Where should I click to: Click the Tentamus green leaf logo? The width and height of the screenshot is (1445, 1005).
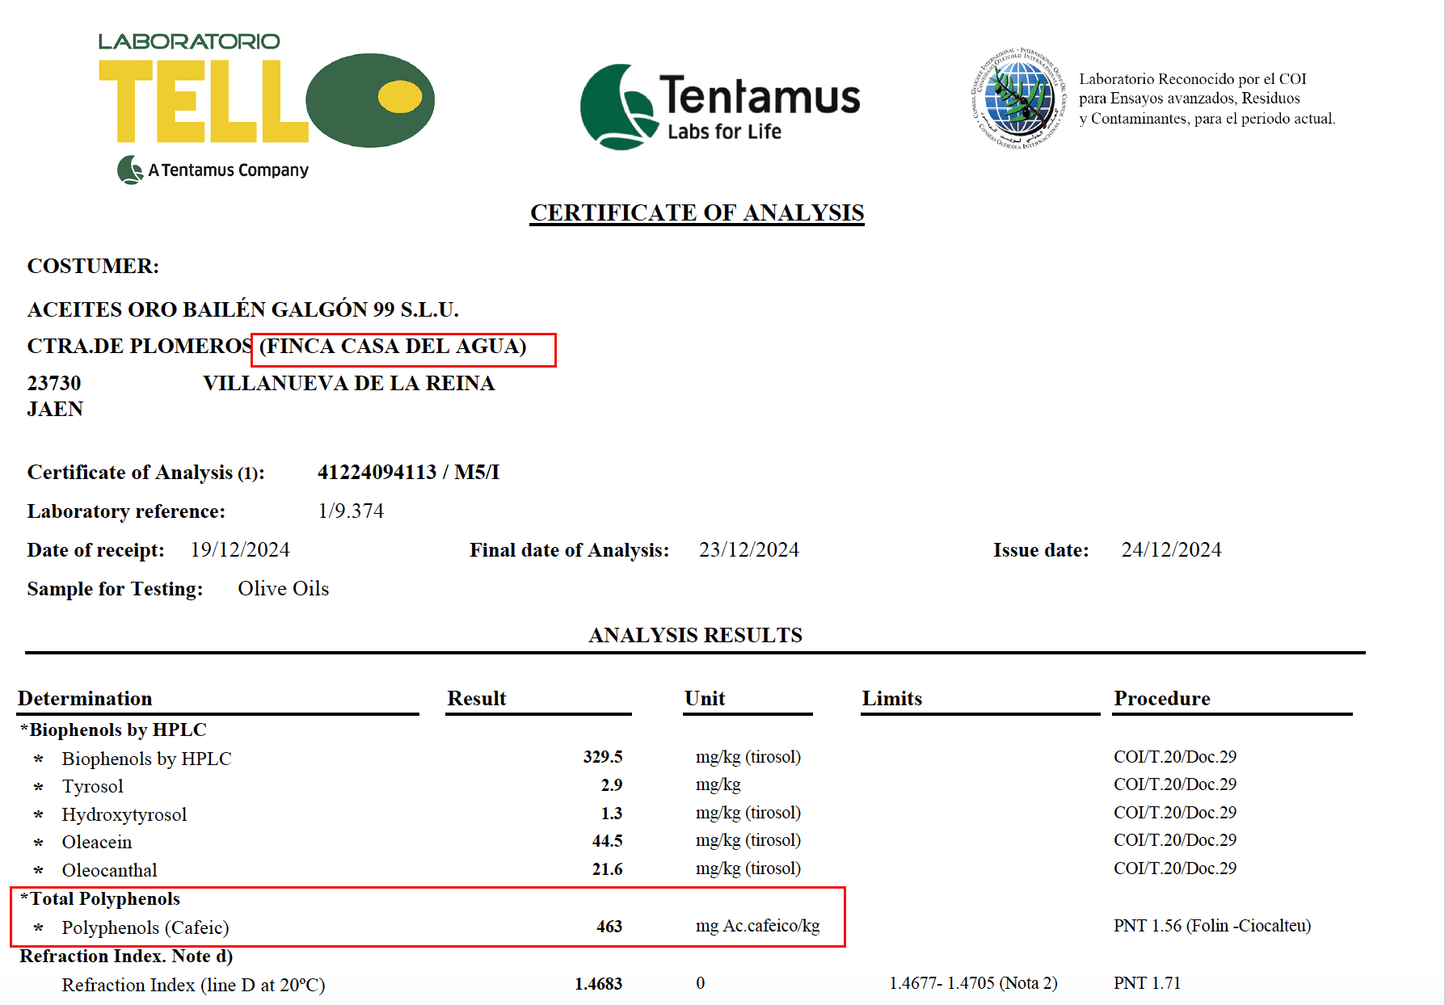[616, 108]
